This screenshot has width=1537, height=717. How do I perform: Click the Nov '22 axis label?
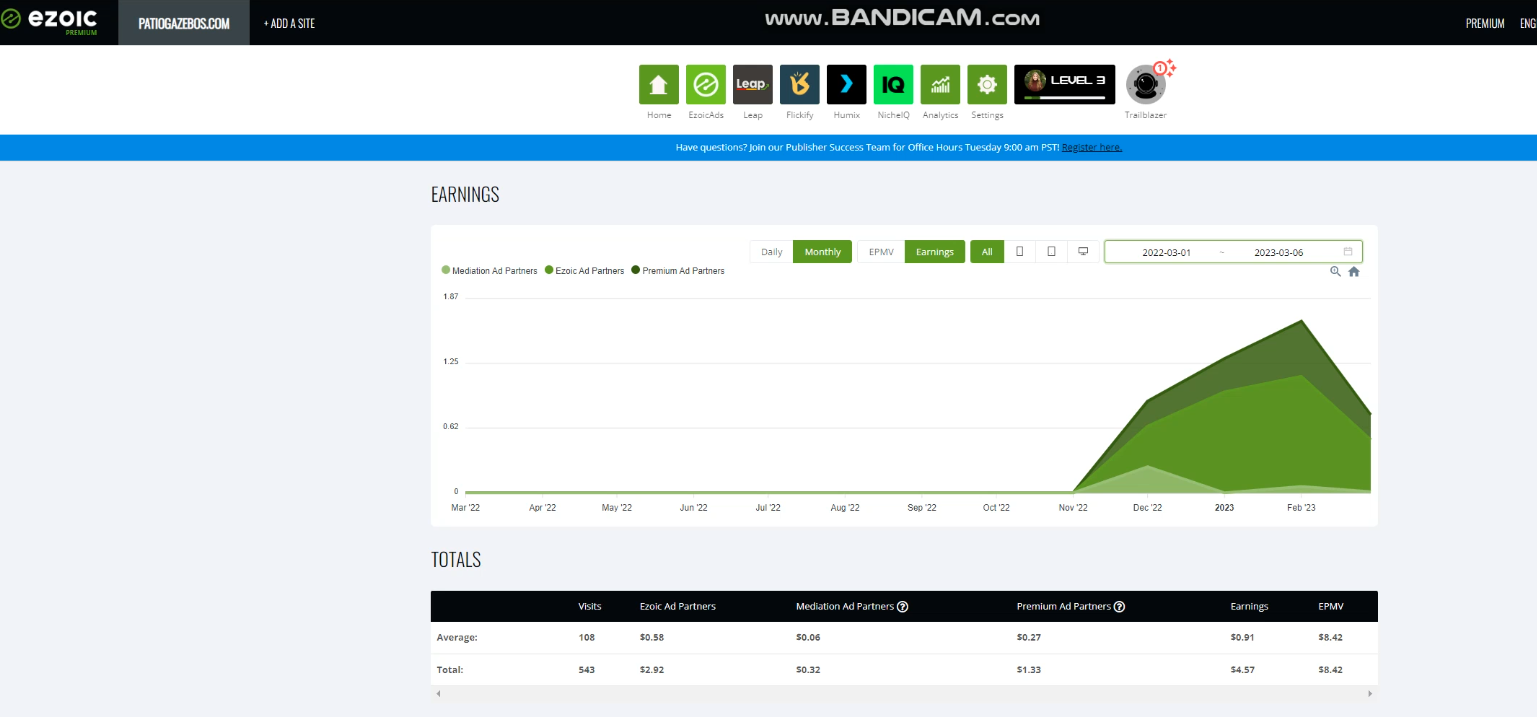1073,508
